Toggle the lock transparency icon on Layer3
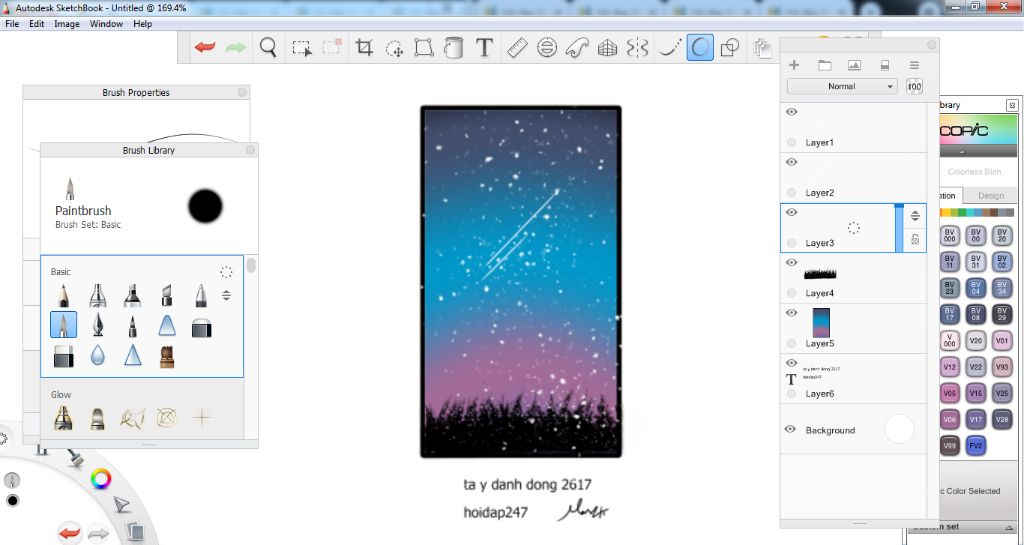1024x545 pixels. point(915,240)
